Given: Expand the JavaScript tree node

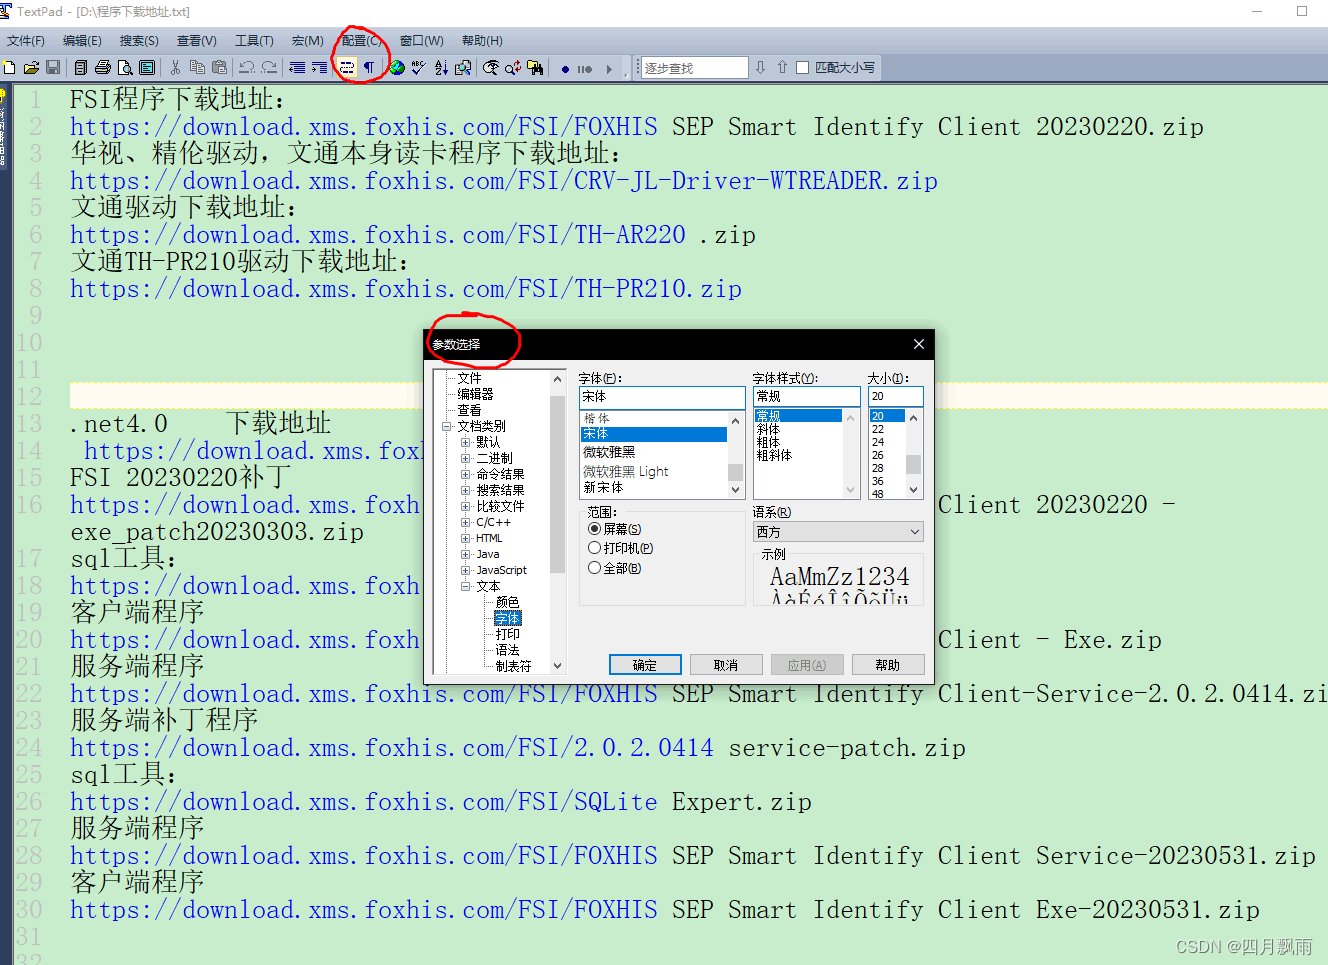Looking at the screenshot, I should click(x=465, y=570).
